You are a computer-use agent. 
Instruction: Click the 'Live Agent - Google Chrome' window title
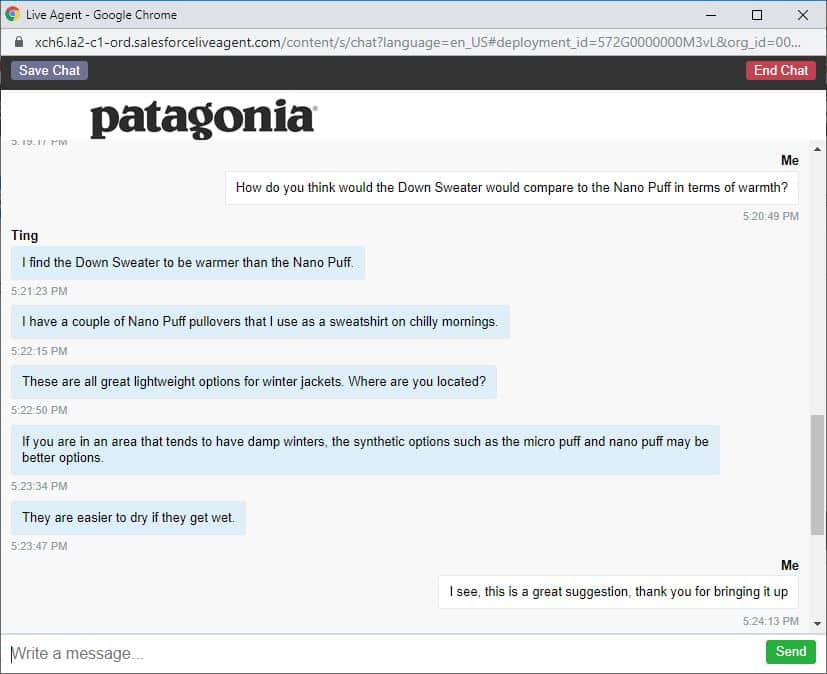101,15
